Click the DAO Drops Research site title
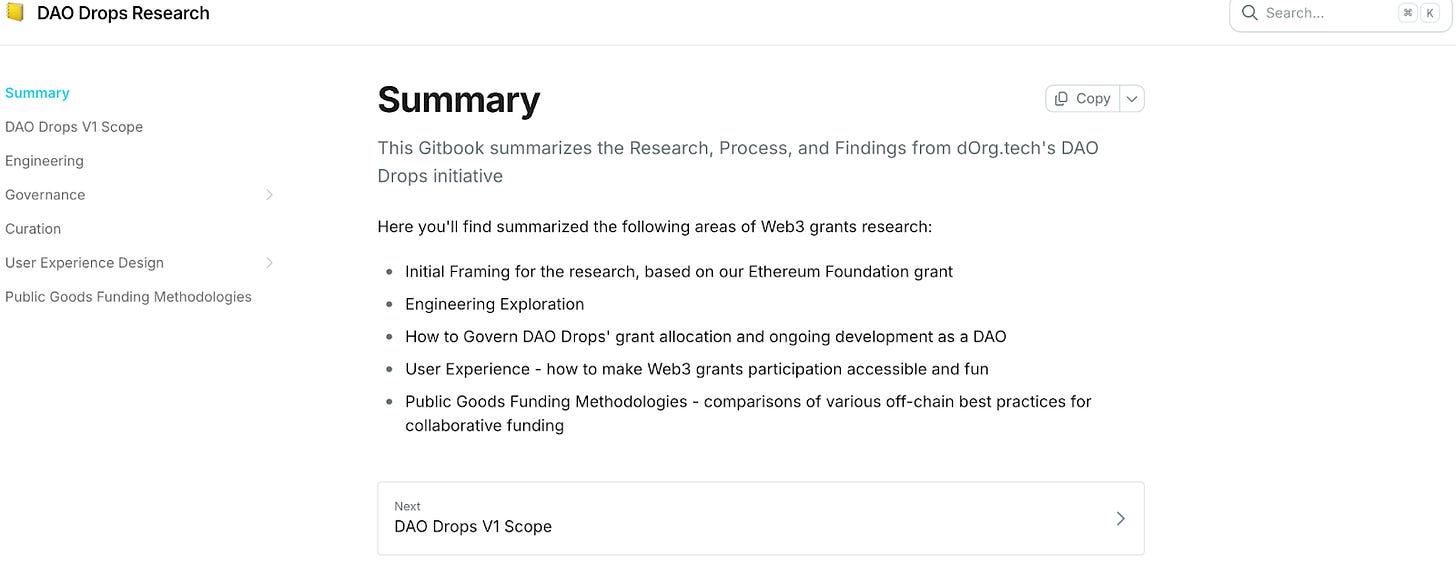1456x572 pixels. pyautogui.click(x=123, y=13)
